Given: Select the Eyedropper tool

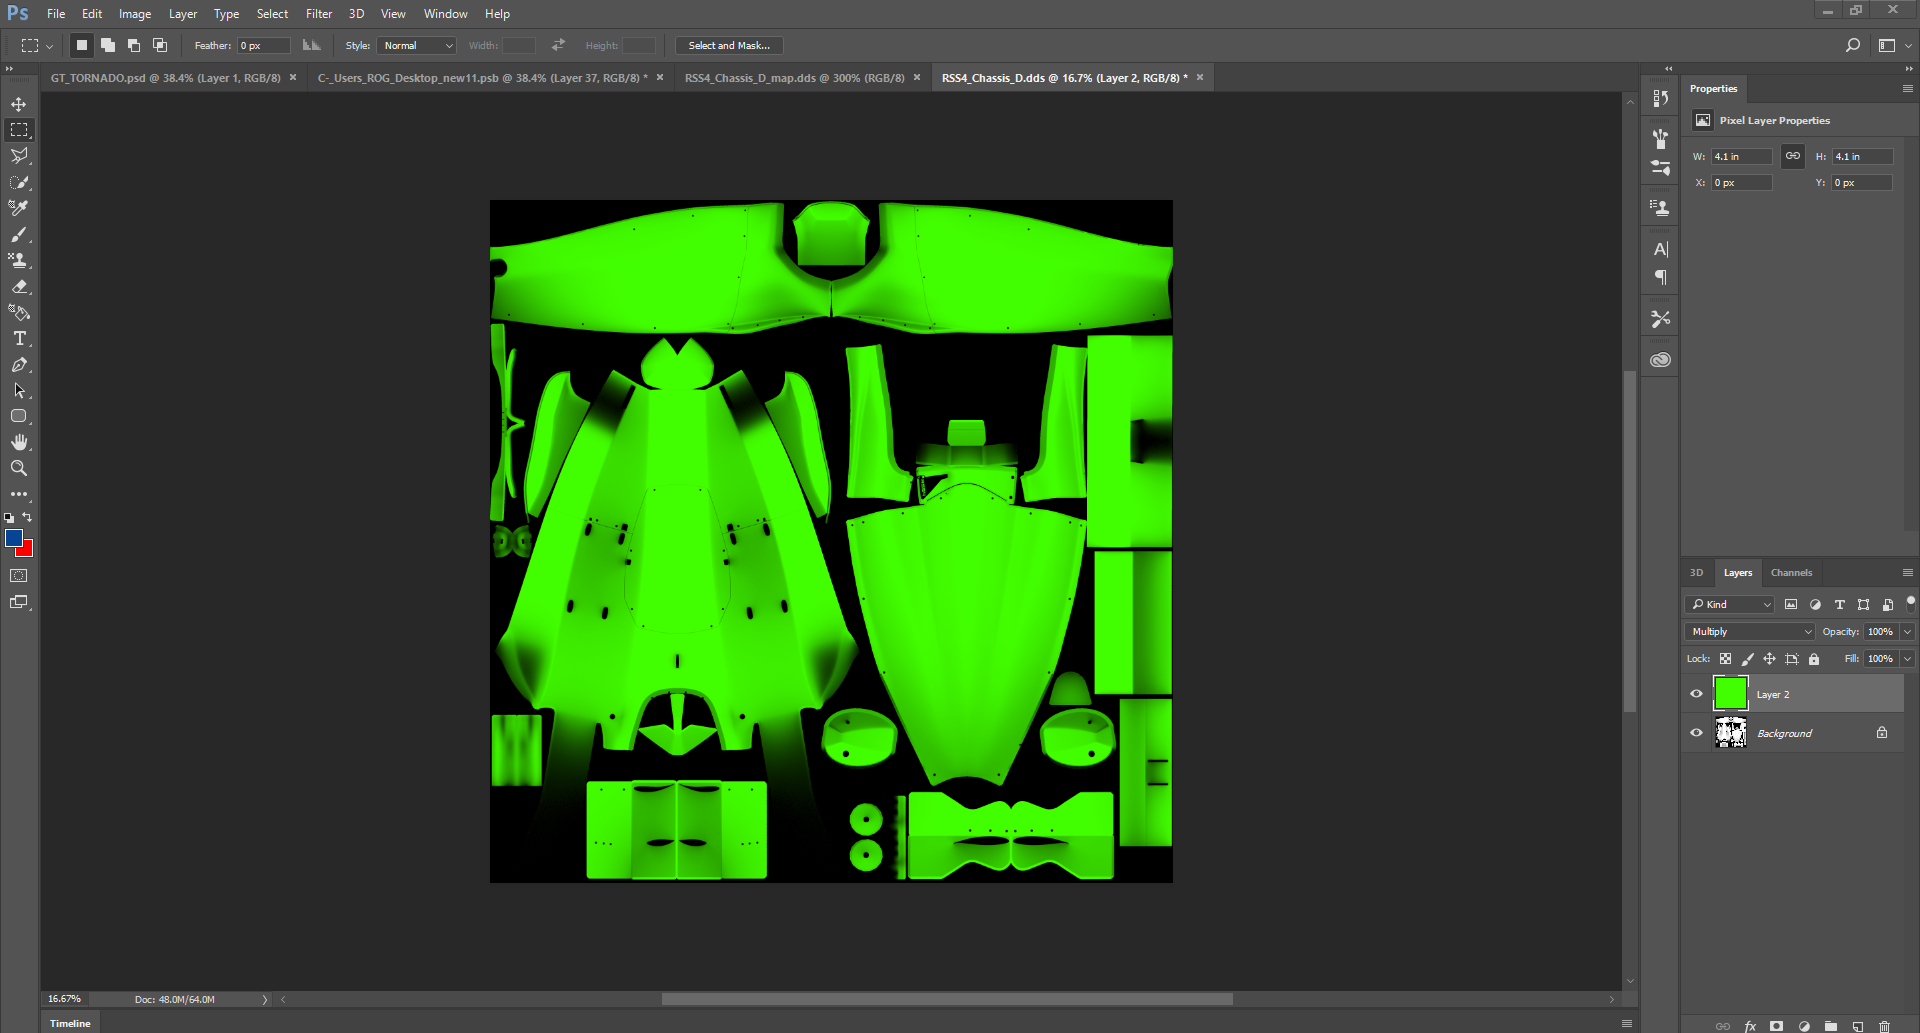Looking at the screenshot, I should 19,208.
